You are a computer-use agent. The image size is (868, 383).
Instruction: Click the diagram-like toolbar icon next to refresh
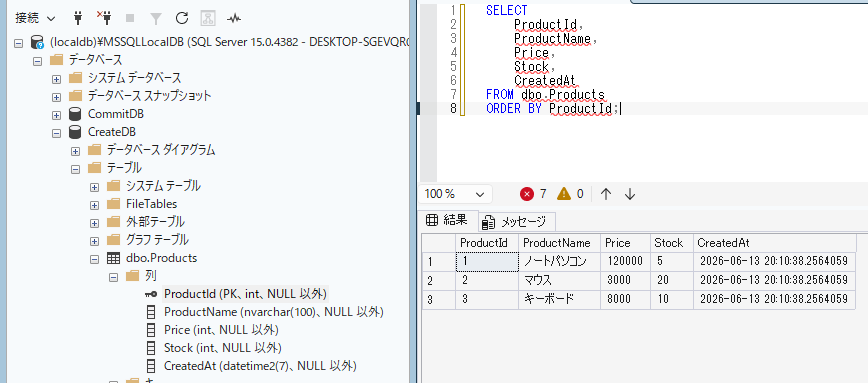tap(208, 18)
